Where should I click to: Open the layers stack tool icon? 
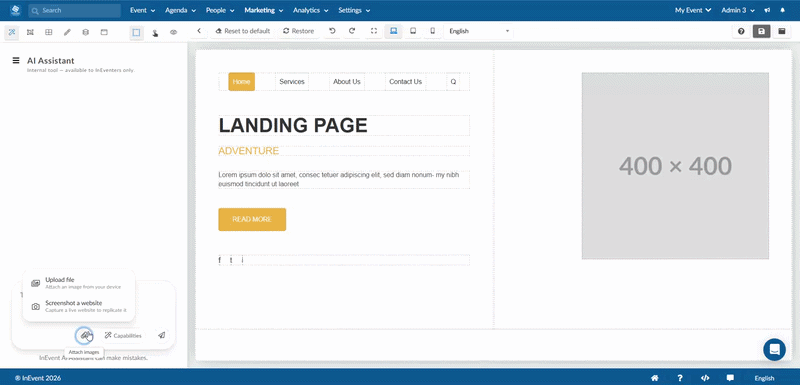pos(85,32)
